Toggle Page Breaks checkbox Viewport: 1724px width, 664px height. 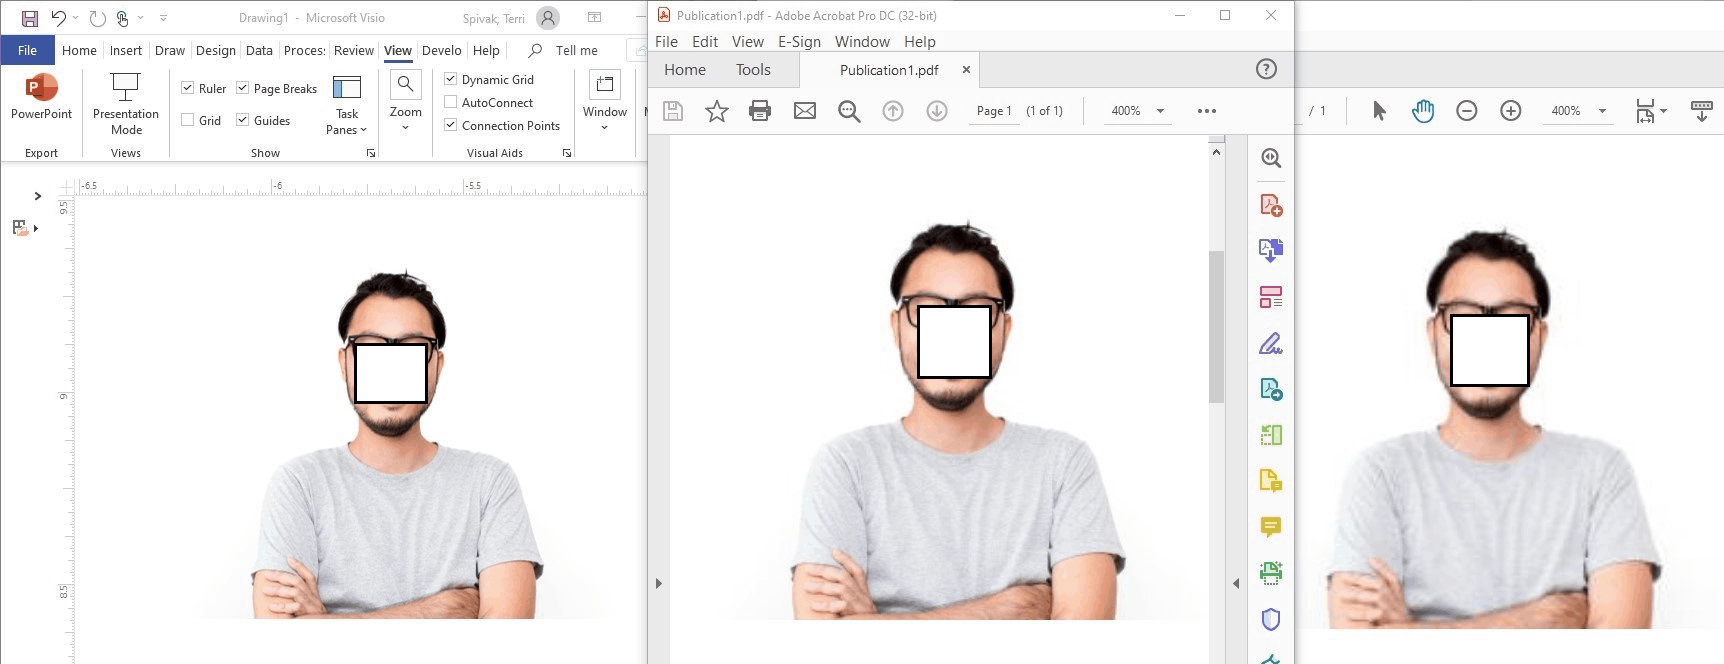[x=242, y=88]
